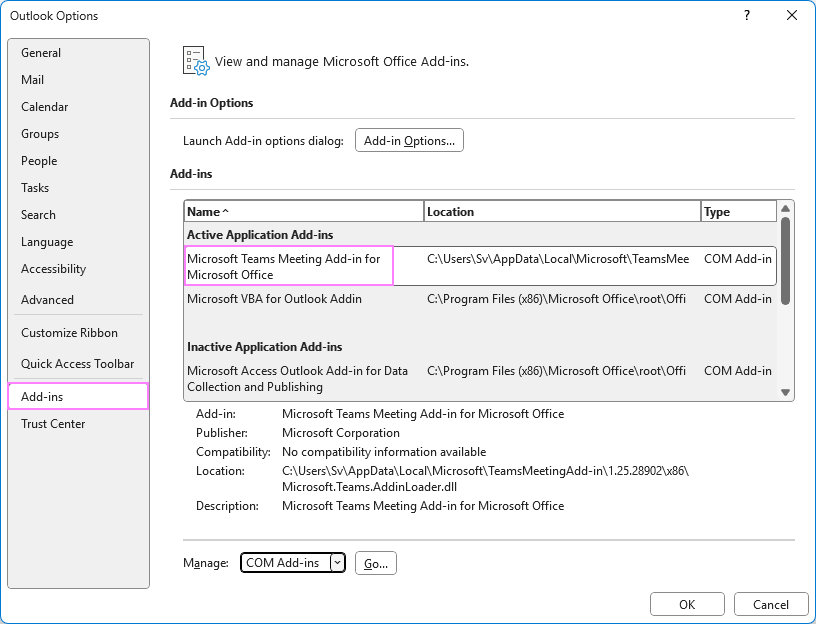Image resolution: width=816 pixels, height=624 pixels.
Task: Select the Microsoft Teams Meeting Add-in row
Action: pyautogui.click(x=288, y=264)
